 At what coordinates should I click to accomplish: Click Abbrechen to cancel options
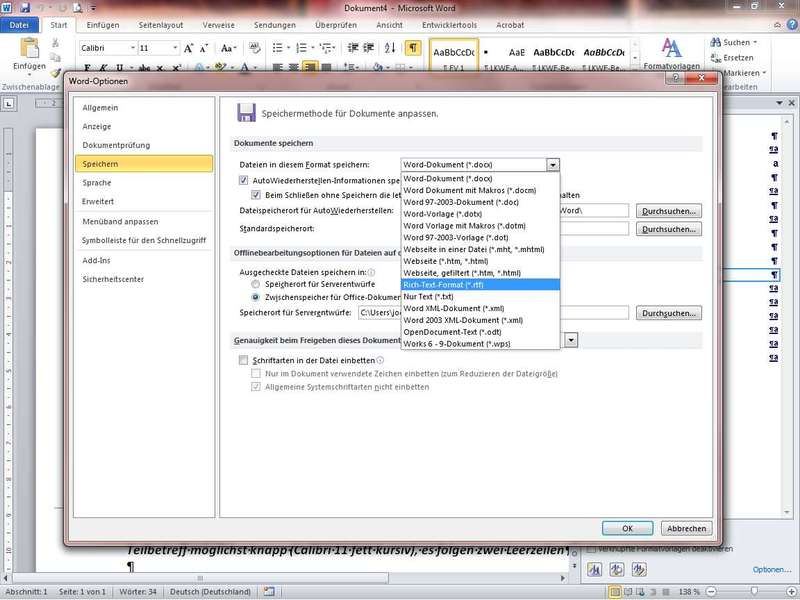pos(687,528)
